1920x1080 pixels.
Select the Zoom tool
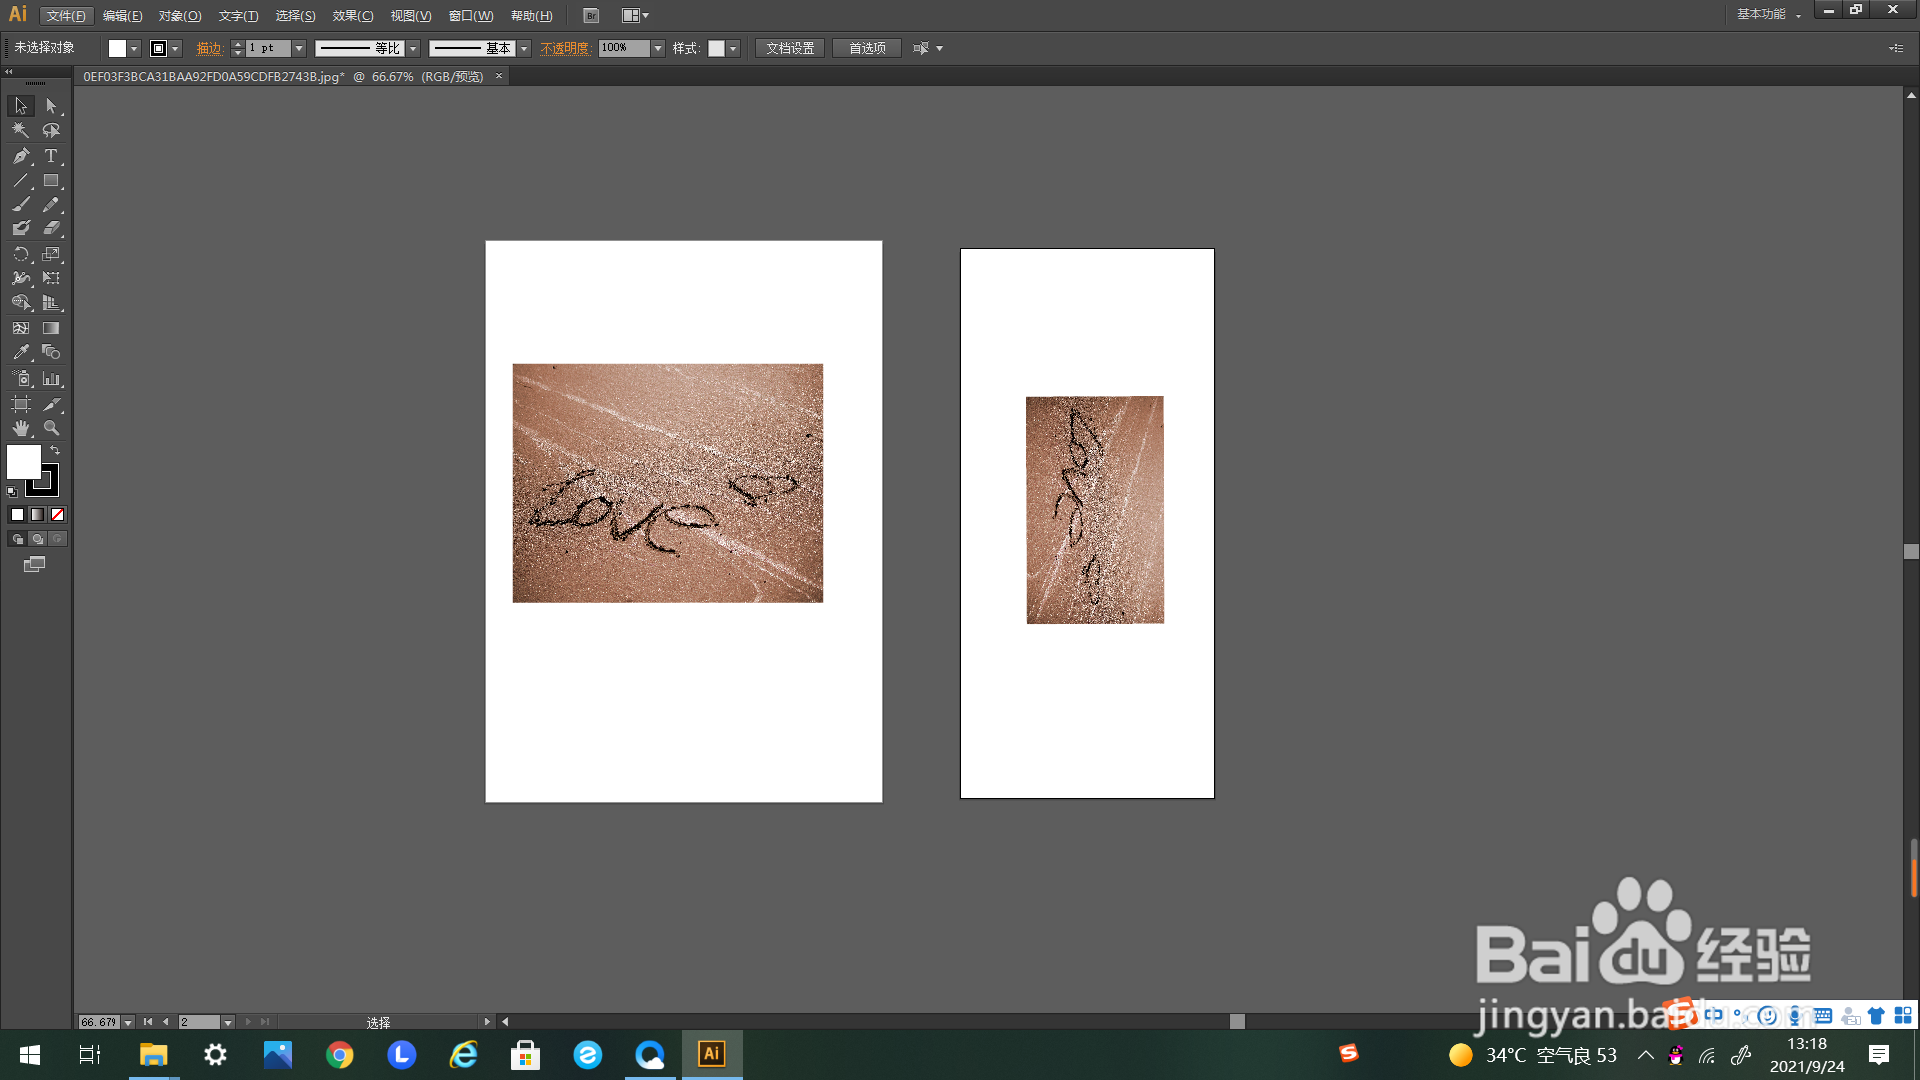point(51,428)
